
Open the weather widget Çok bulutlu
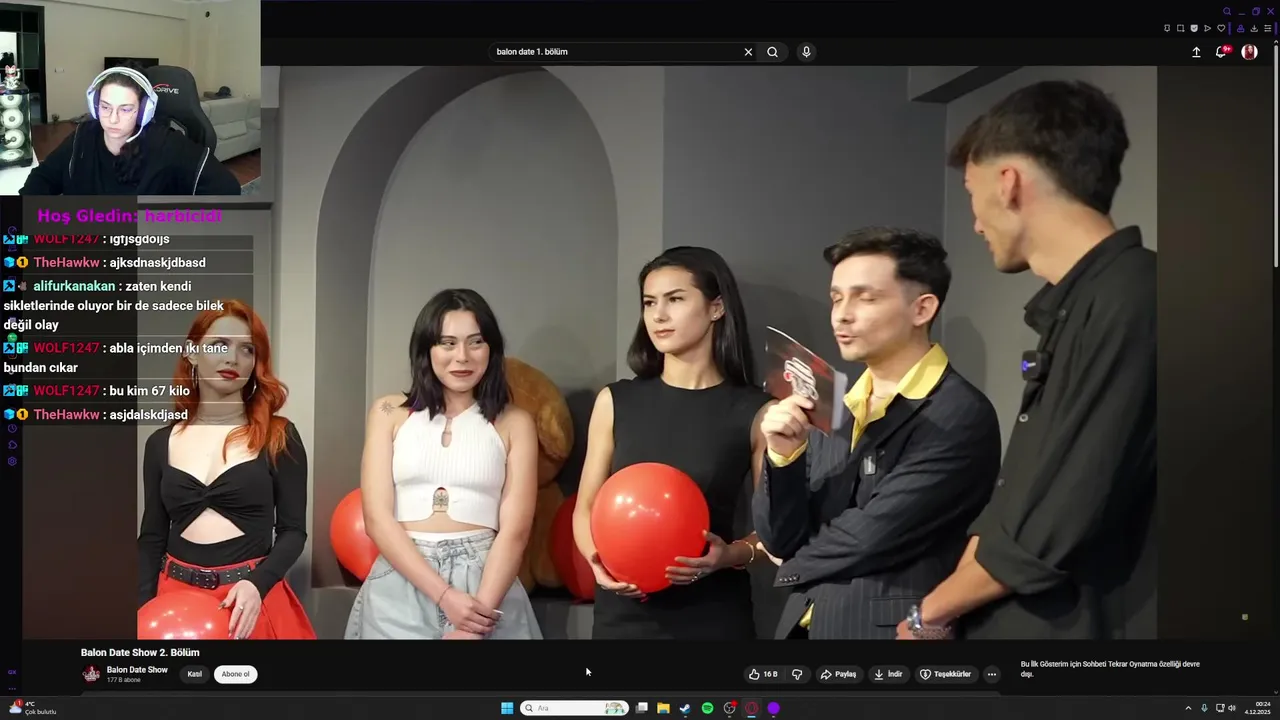pyautogui.click(x=32, y=708)
